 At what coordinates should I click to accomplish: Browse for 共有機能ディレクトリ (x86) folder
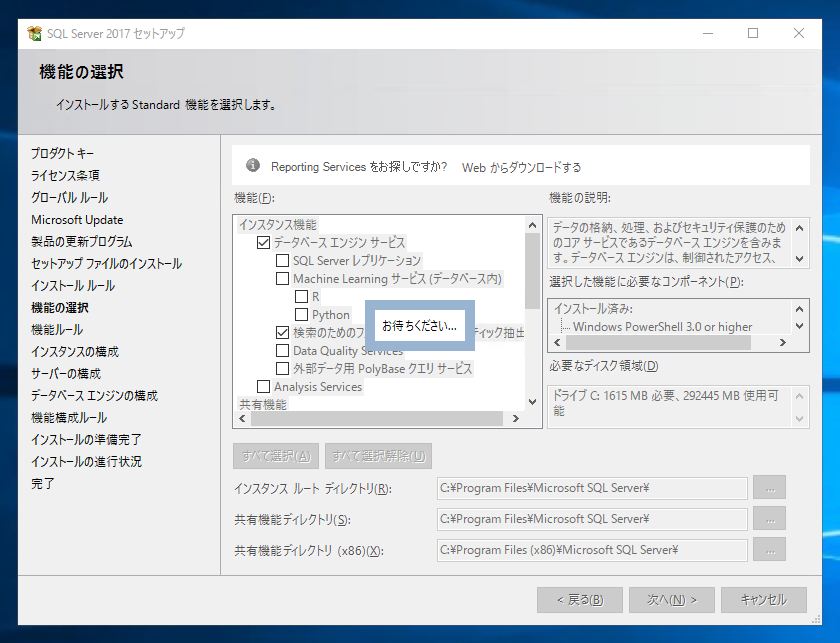[769, 550]
